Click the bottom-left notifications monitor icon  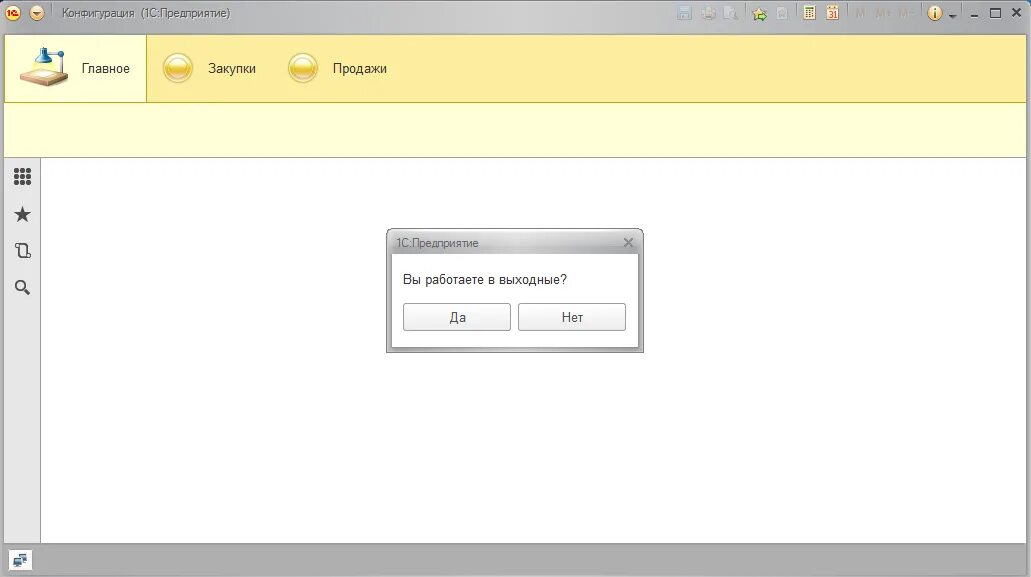[20, 561]
